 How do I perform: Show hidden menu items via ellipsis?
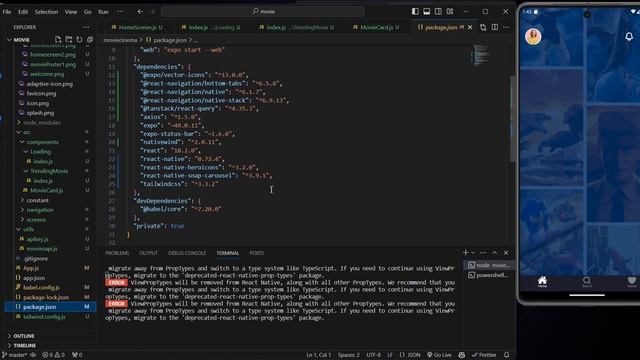120,12
